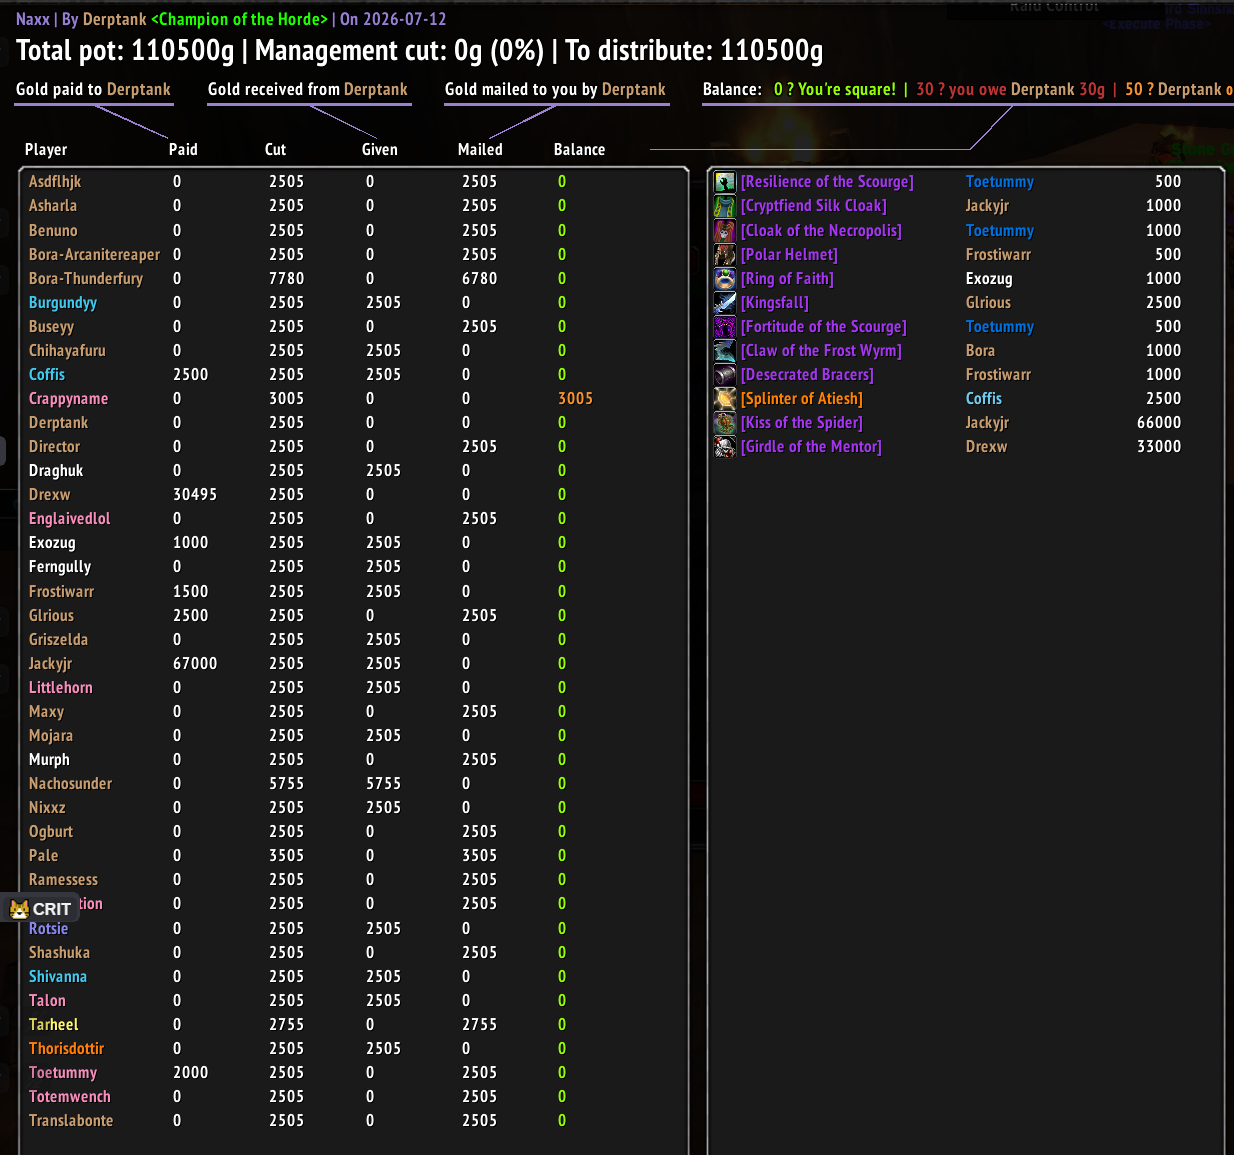
Task: Click buyer Exozug next to Ring of Faith
Action: (989, 278)
